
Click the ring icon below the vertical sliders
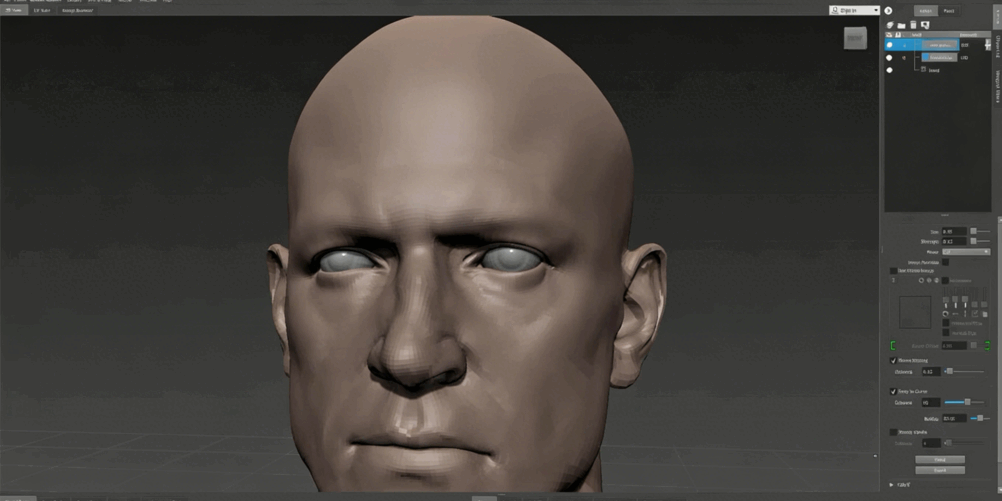(946, 314)
